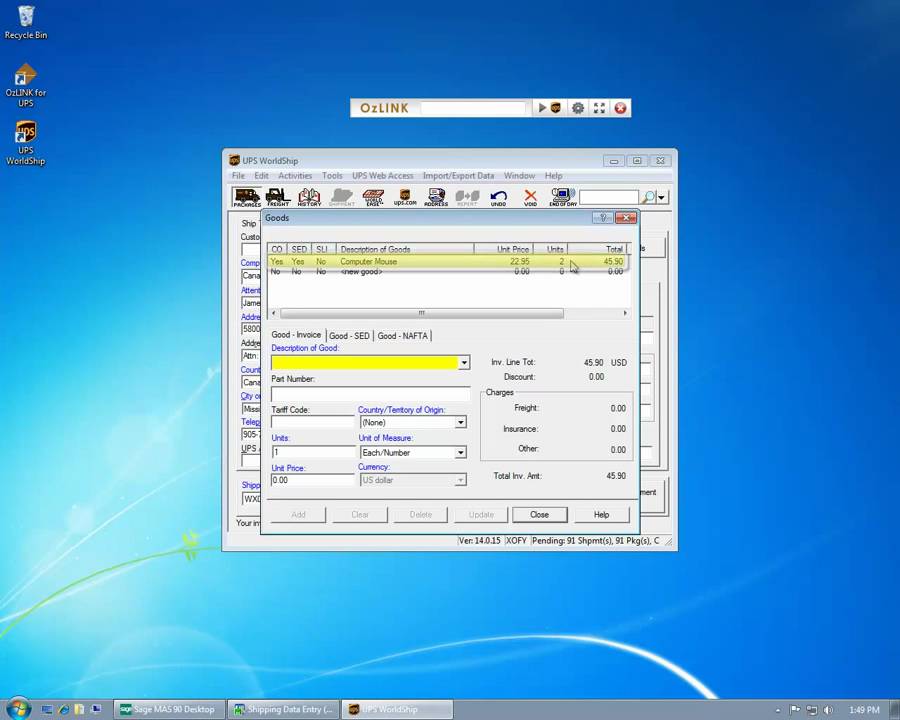
Task: Click the Internet Explorer quick launch icon
Action: [x=64, y=710]
